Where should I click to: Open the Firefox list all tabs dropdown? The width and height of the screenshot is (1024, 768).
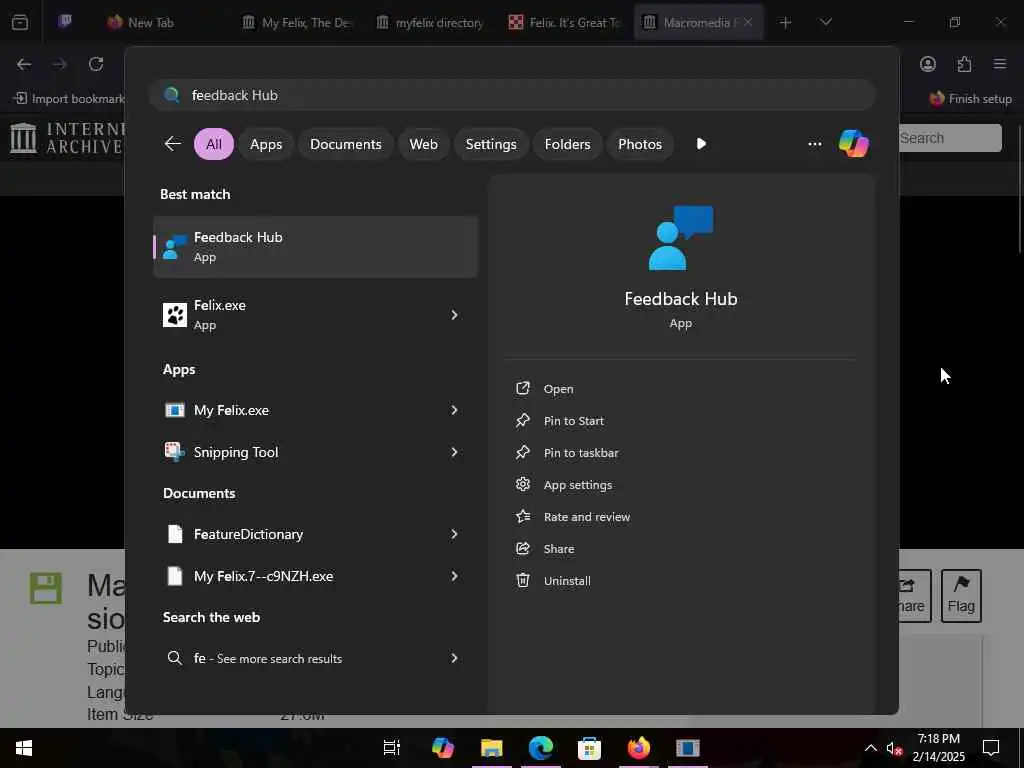pyautogui.click(x=825, y=22)
